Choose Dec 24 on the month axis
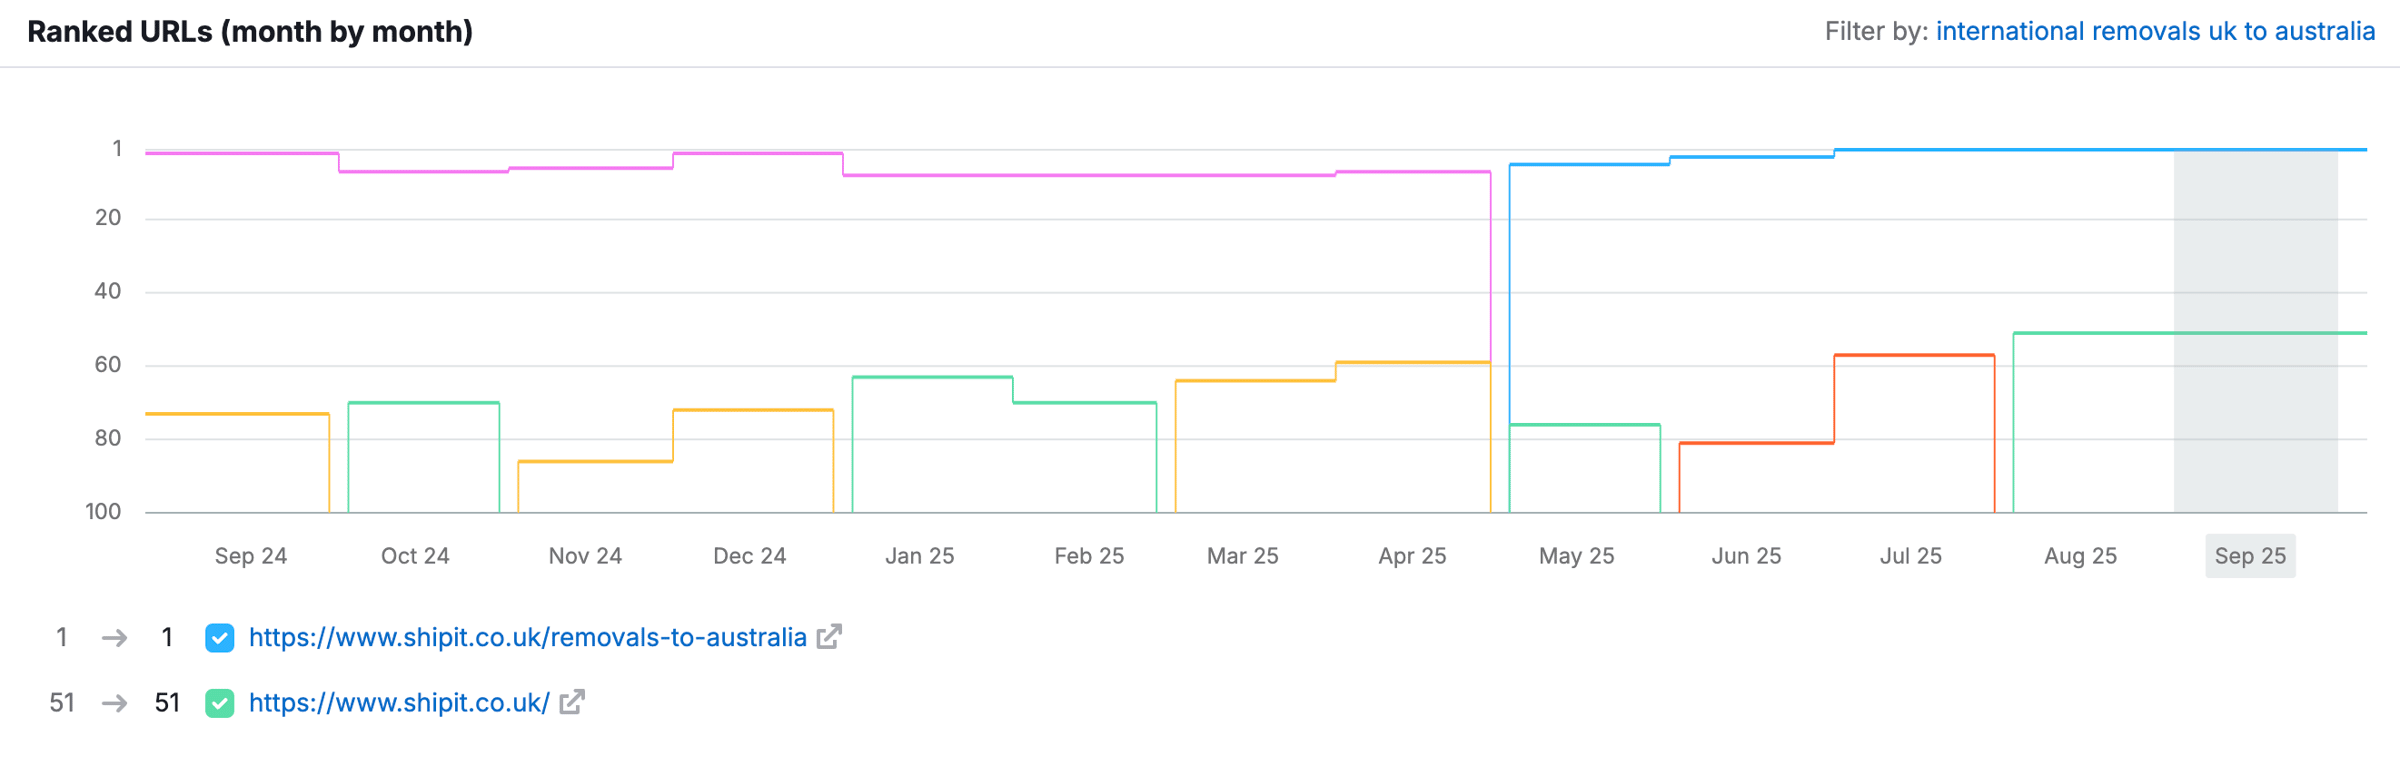The height and width of the screenshot is (766, 2400). (x=749, y=556)
